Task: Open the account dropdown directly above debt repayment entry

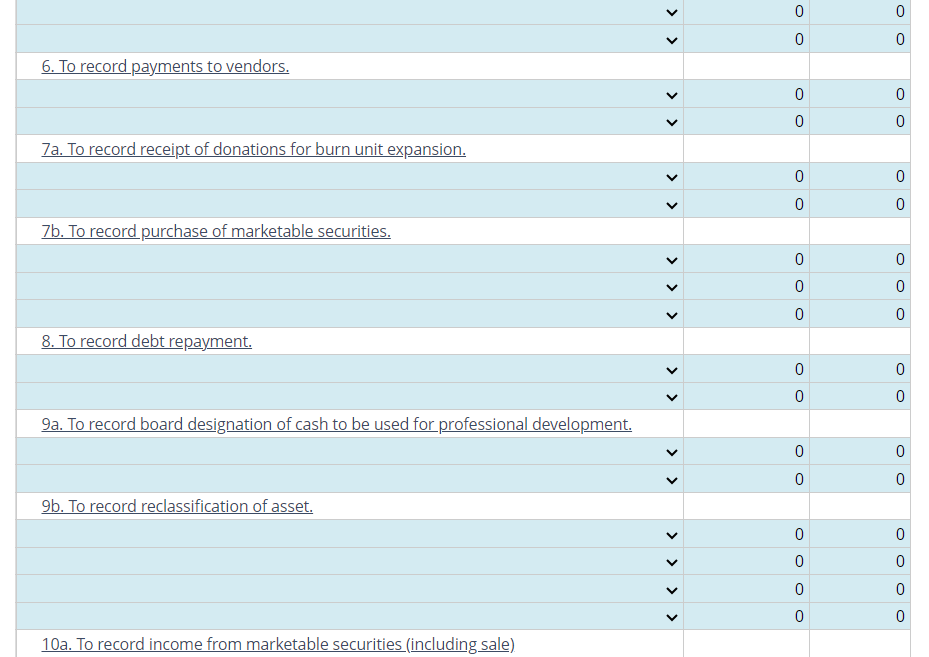Action: click(670, 314)
